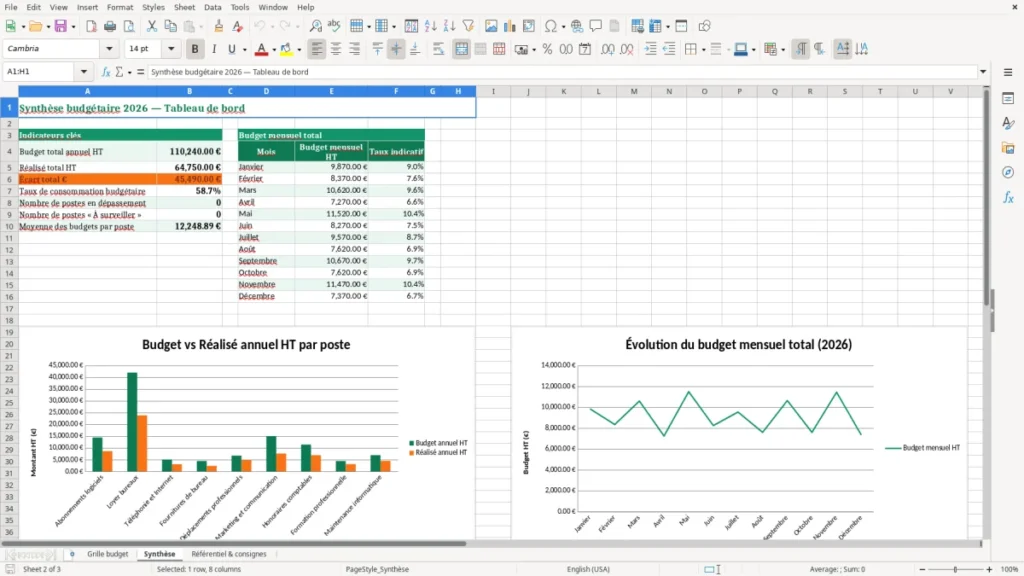Toggle Center Vertically alignment
1024x576 pixels.
pyautogui.click(x=396, y=49)
